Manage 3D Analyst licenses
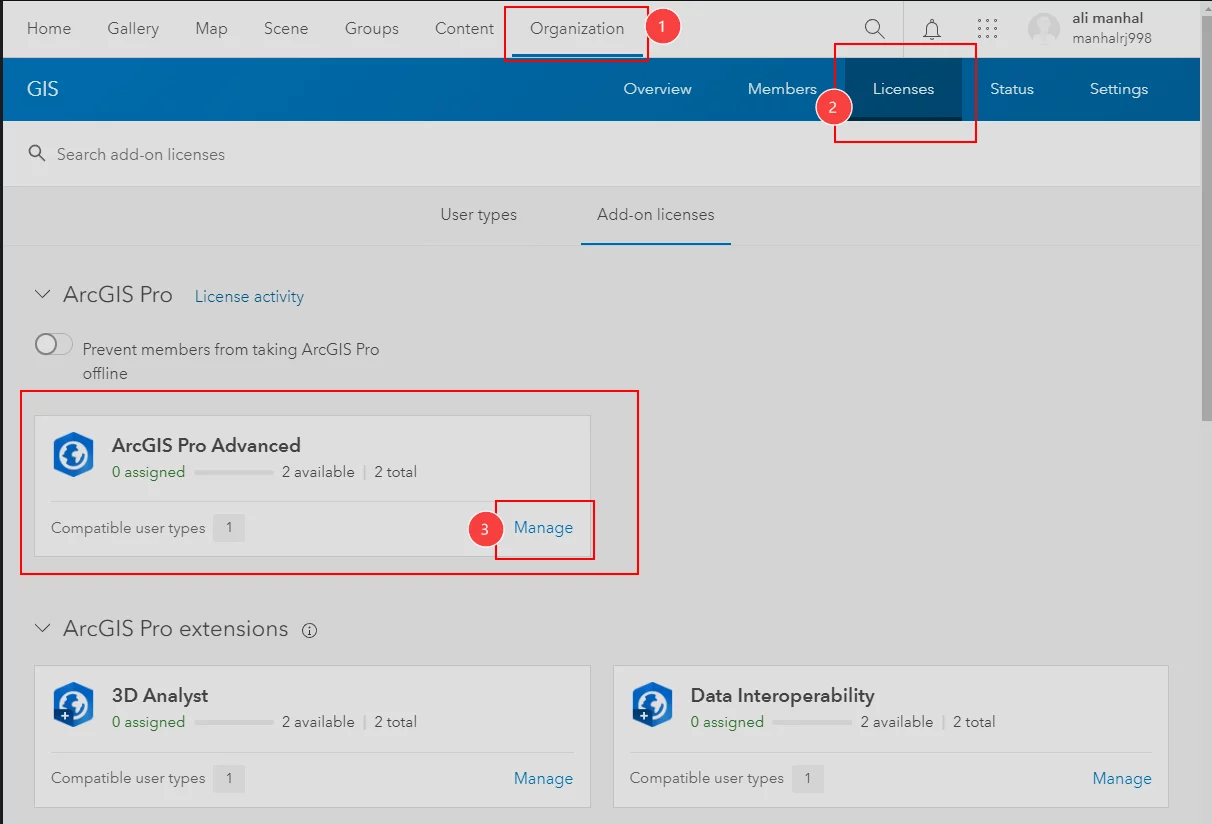The height and width of the screenshot is (824, 1212). click(x=544, y=778)
